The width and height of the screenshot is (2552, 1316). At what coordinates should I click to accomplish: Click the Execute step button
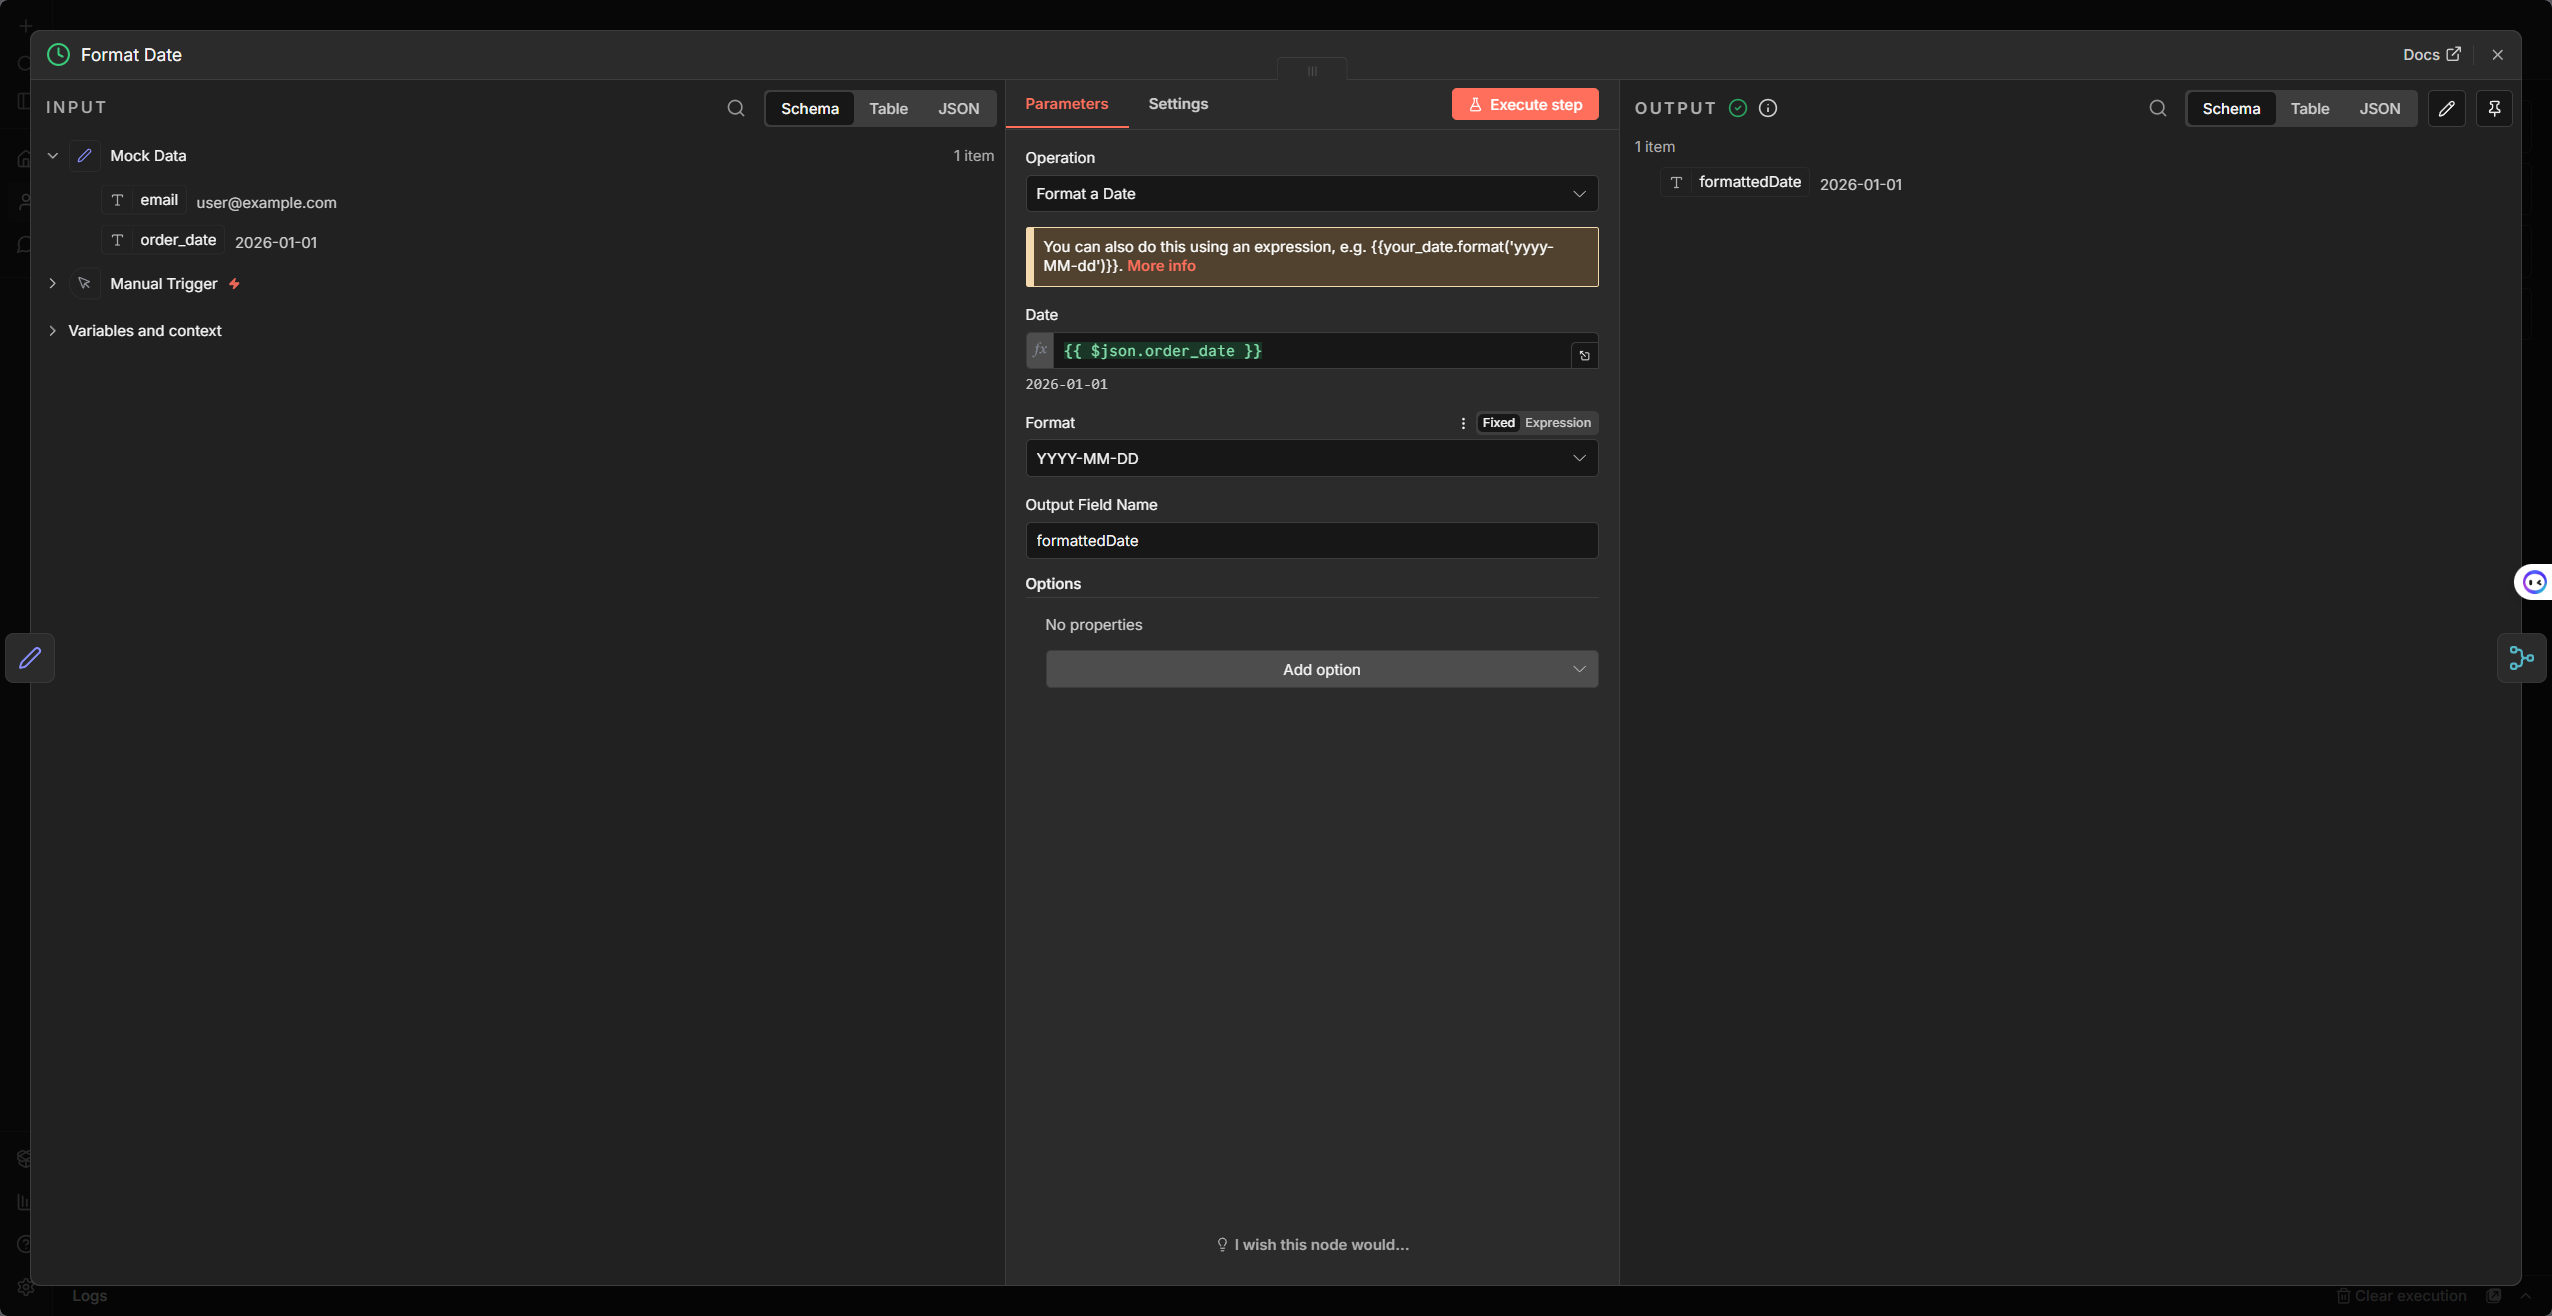click(x=1524, y=104)
